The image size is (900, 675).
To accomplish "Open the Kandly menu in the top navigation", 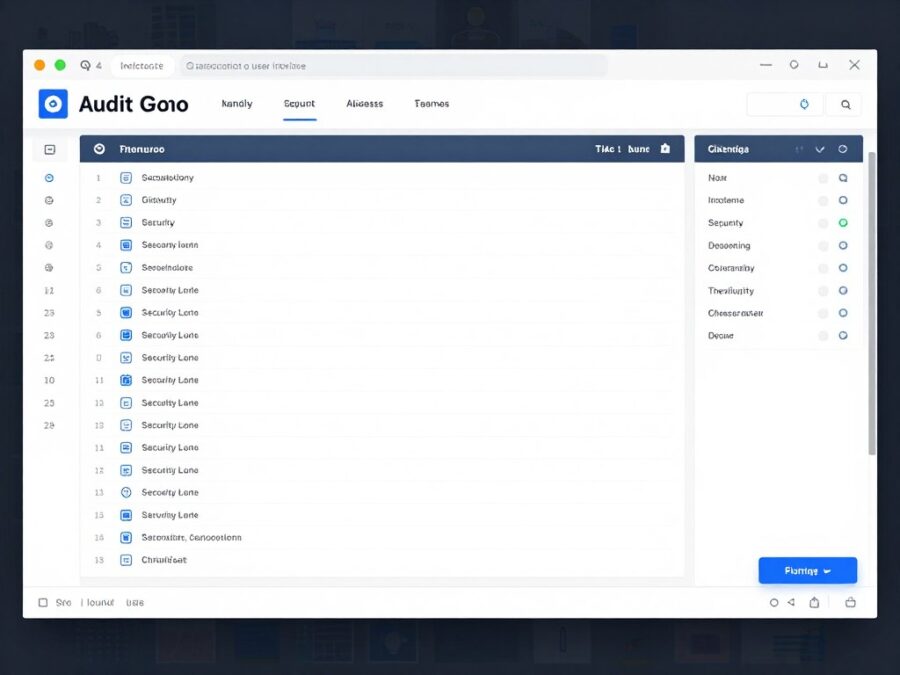I will (236, 104).
